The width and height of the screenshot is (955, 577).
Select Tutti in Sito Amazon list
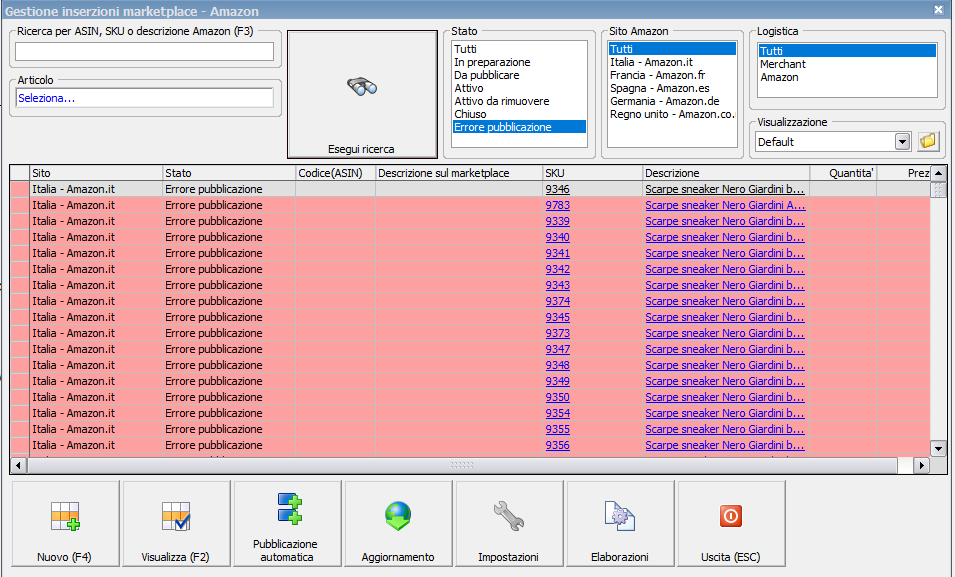(x=672, y=49)
